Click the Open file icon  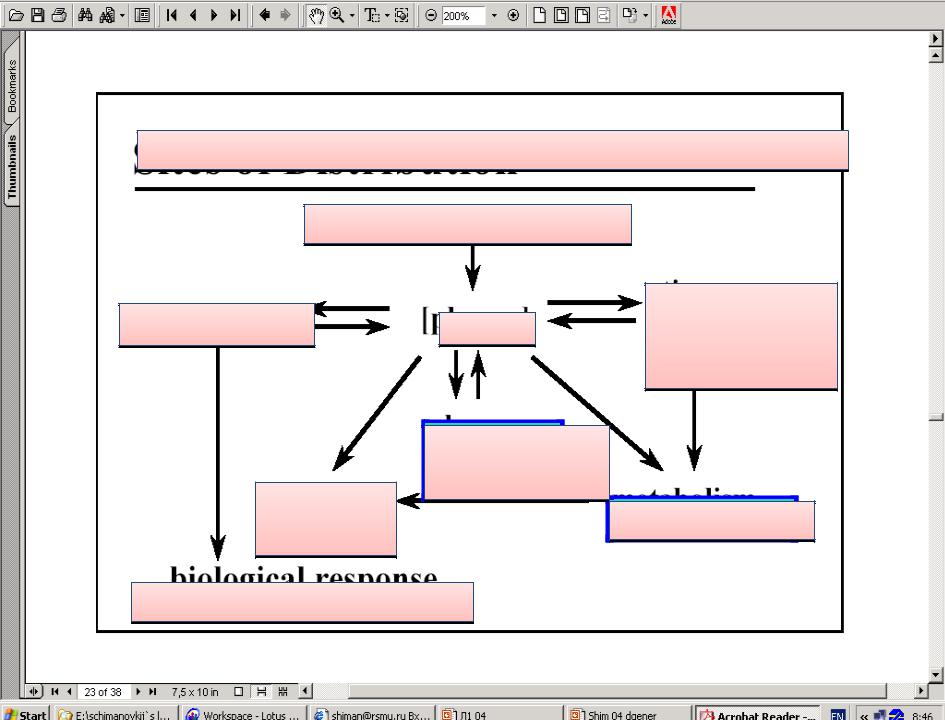pos(16,15)
